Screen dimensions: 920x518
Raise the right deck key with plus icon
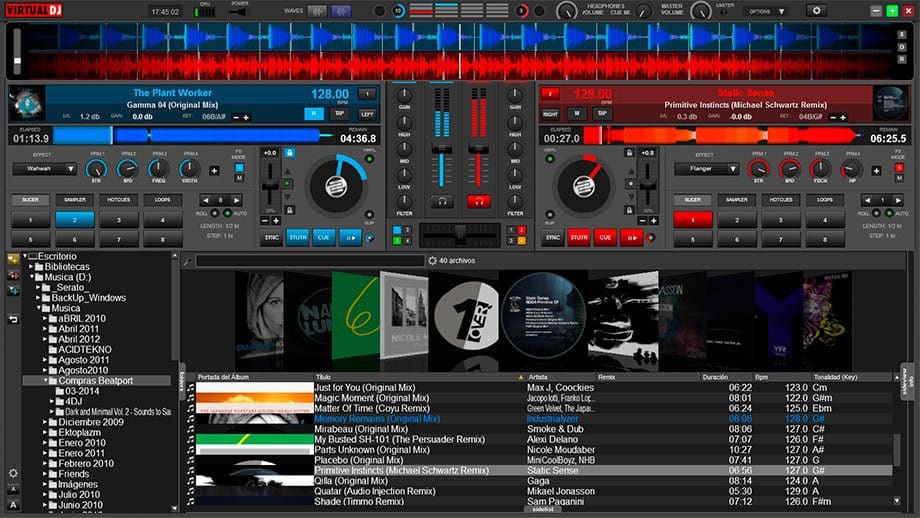[843, 117]
